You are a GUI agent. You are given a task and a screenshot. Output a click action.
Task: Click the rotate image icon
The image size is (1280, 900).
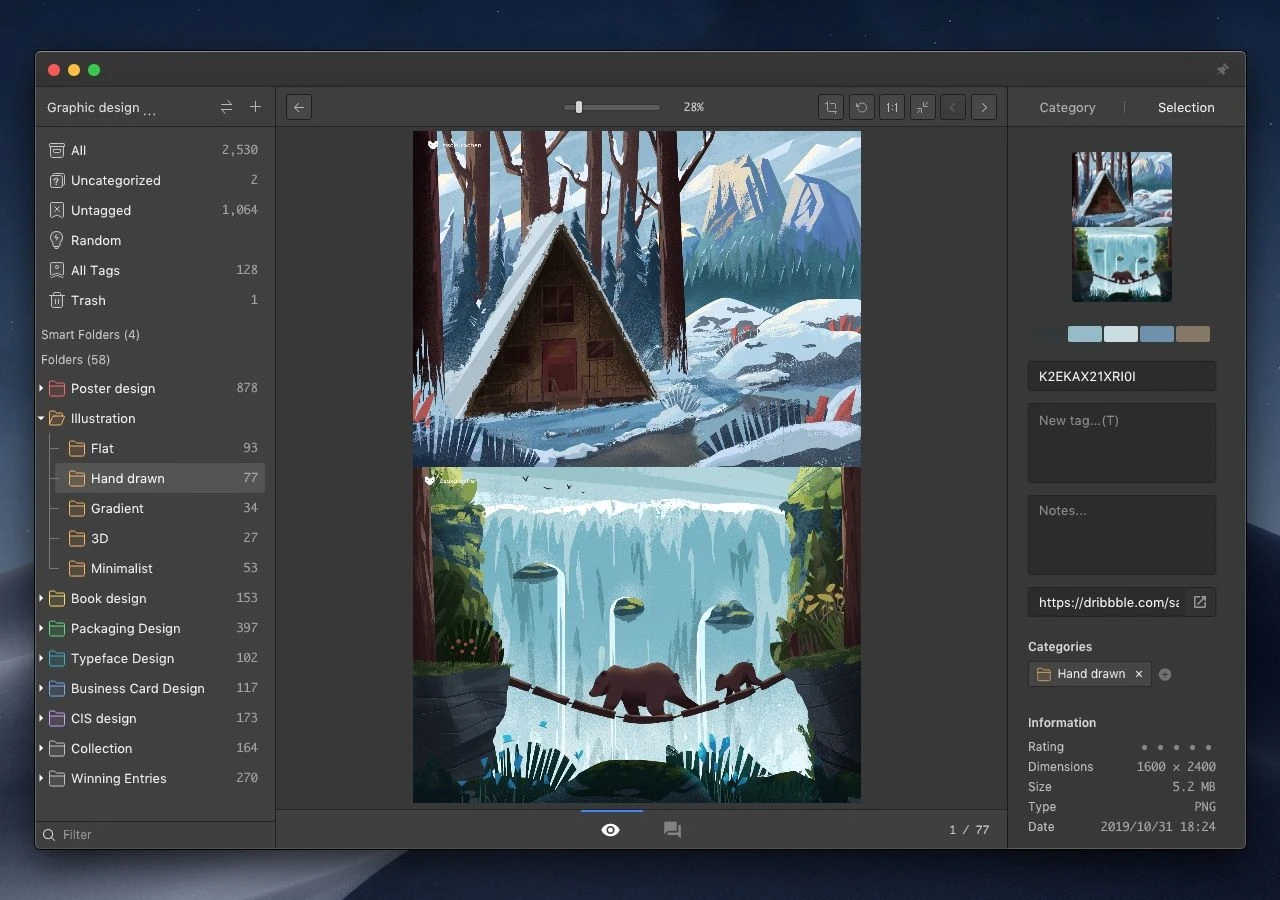861,107
